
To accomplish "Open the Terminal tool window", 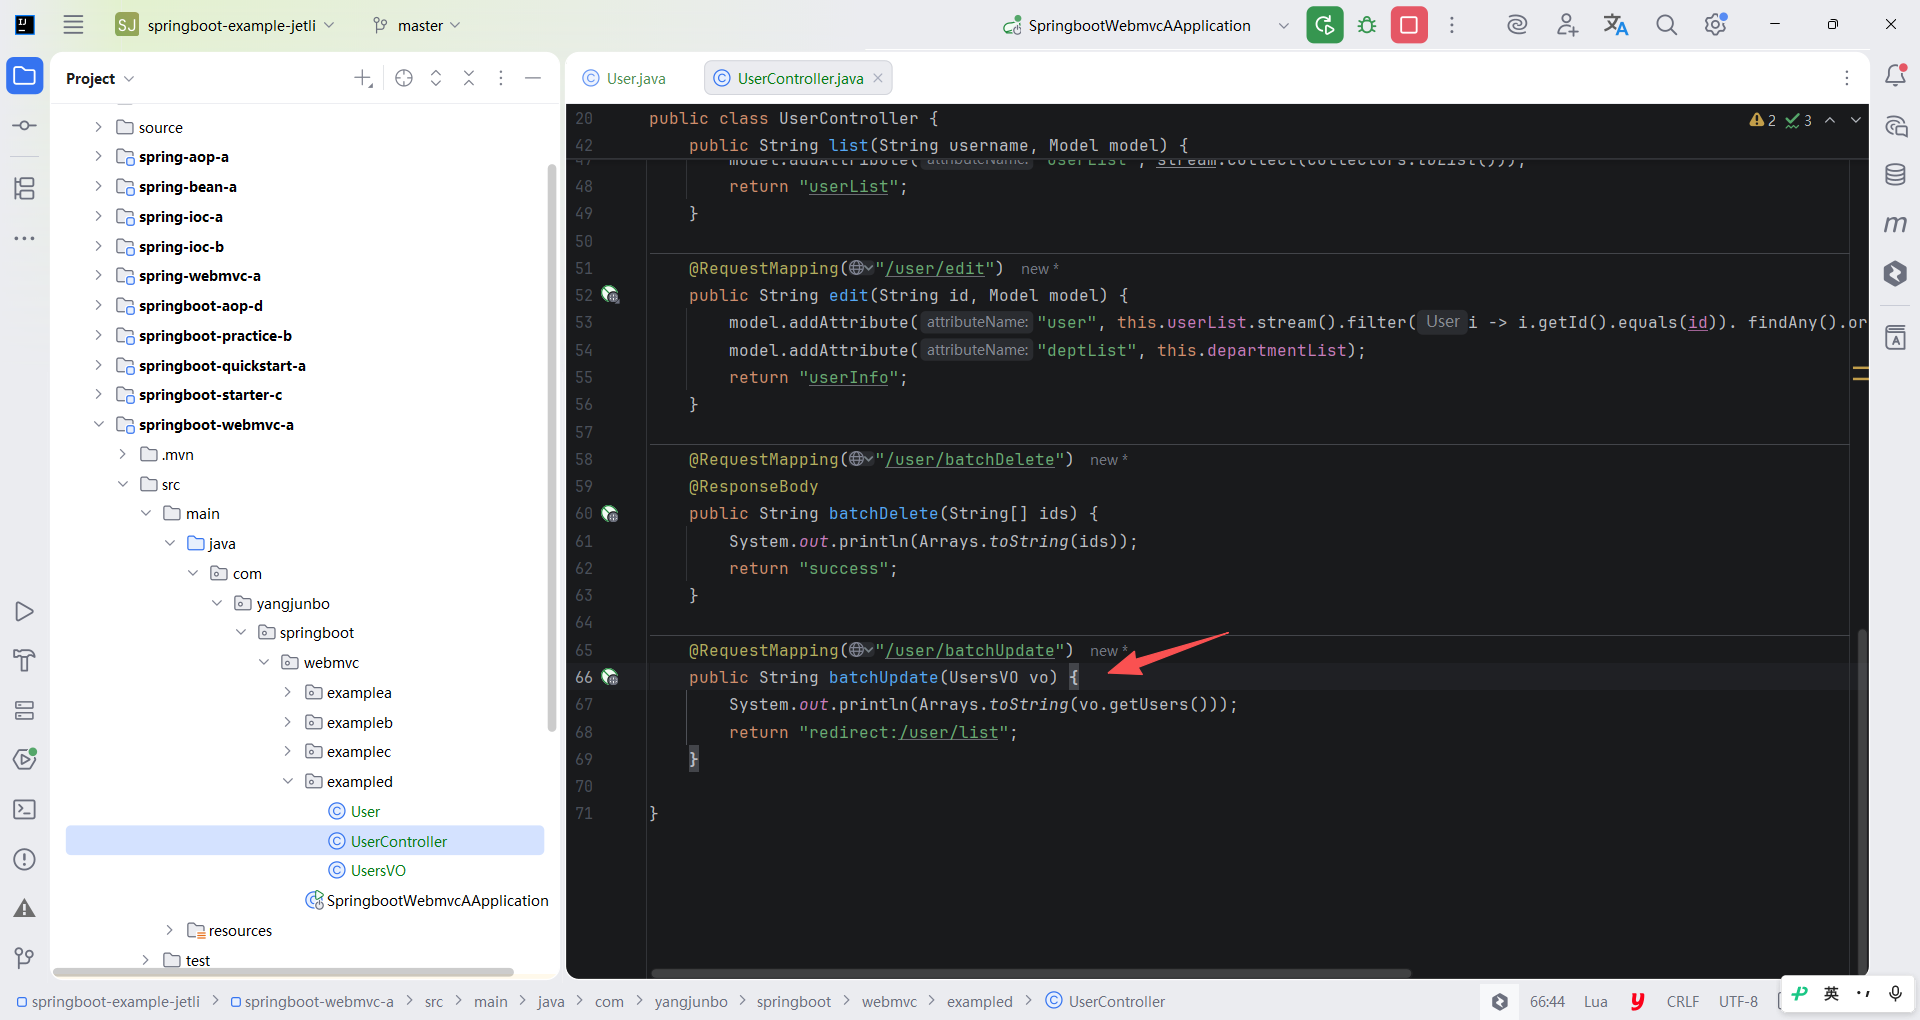I will click(x=25, y=809).
